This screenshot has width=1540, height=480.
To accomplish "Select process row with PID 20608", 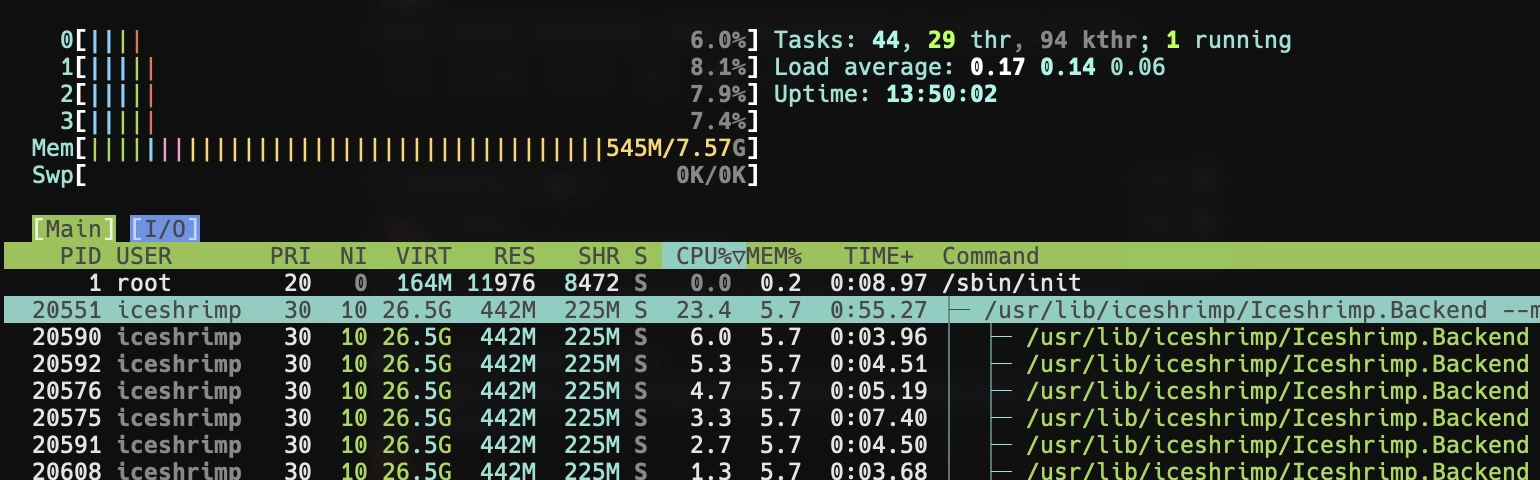I will coord(770,470).
